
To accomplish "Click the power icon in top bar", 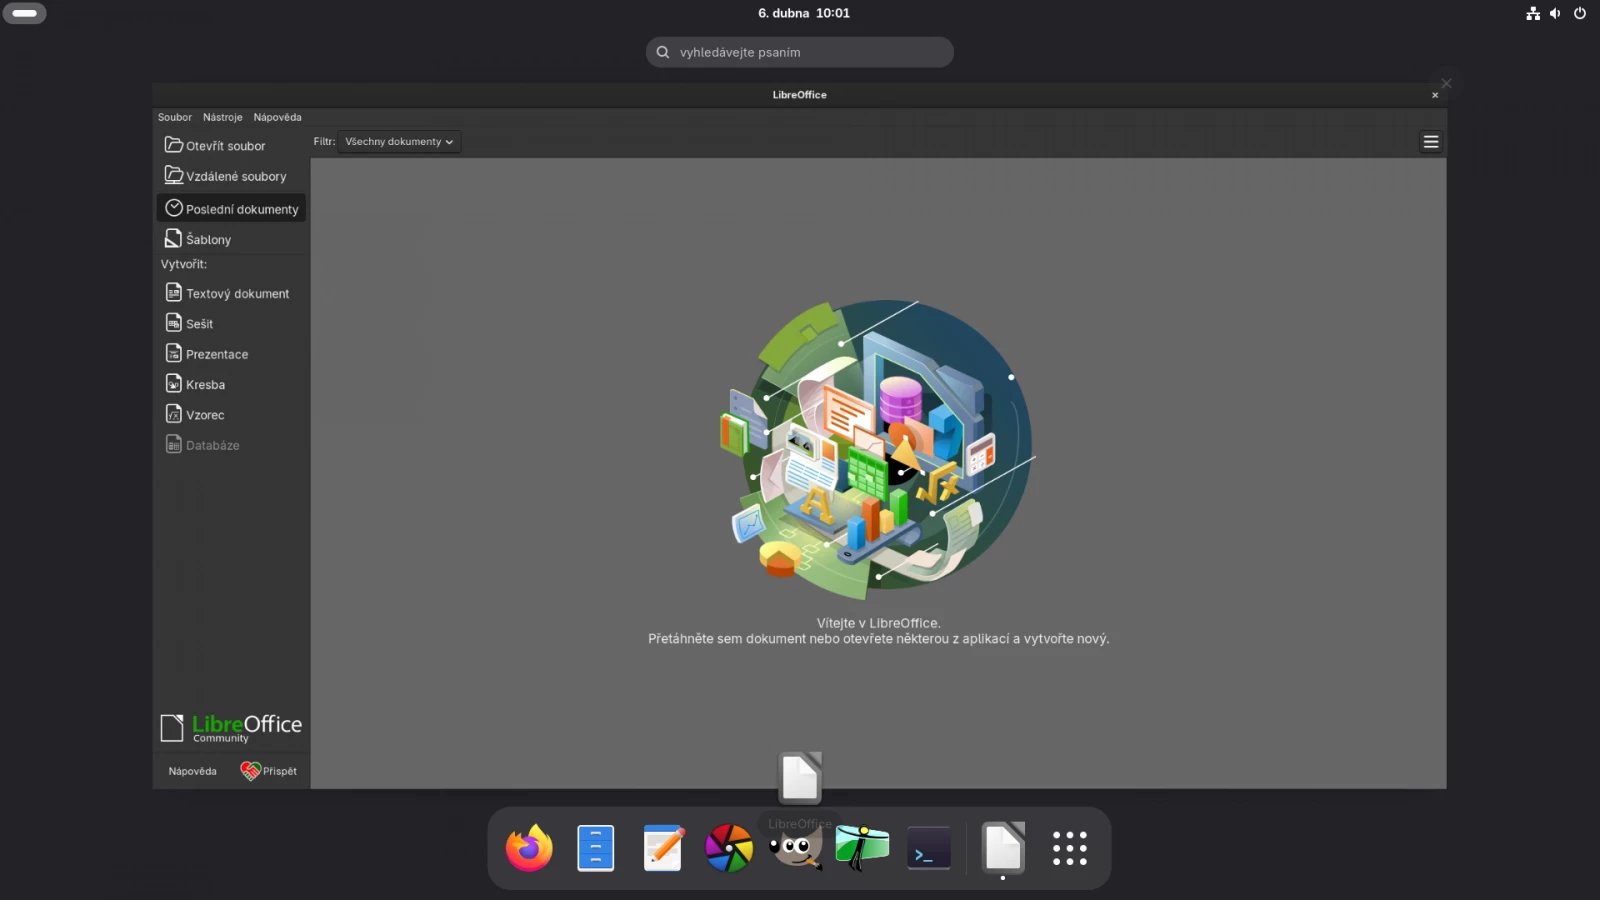I will (1580, 13).
